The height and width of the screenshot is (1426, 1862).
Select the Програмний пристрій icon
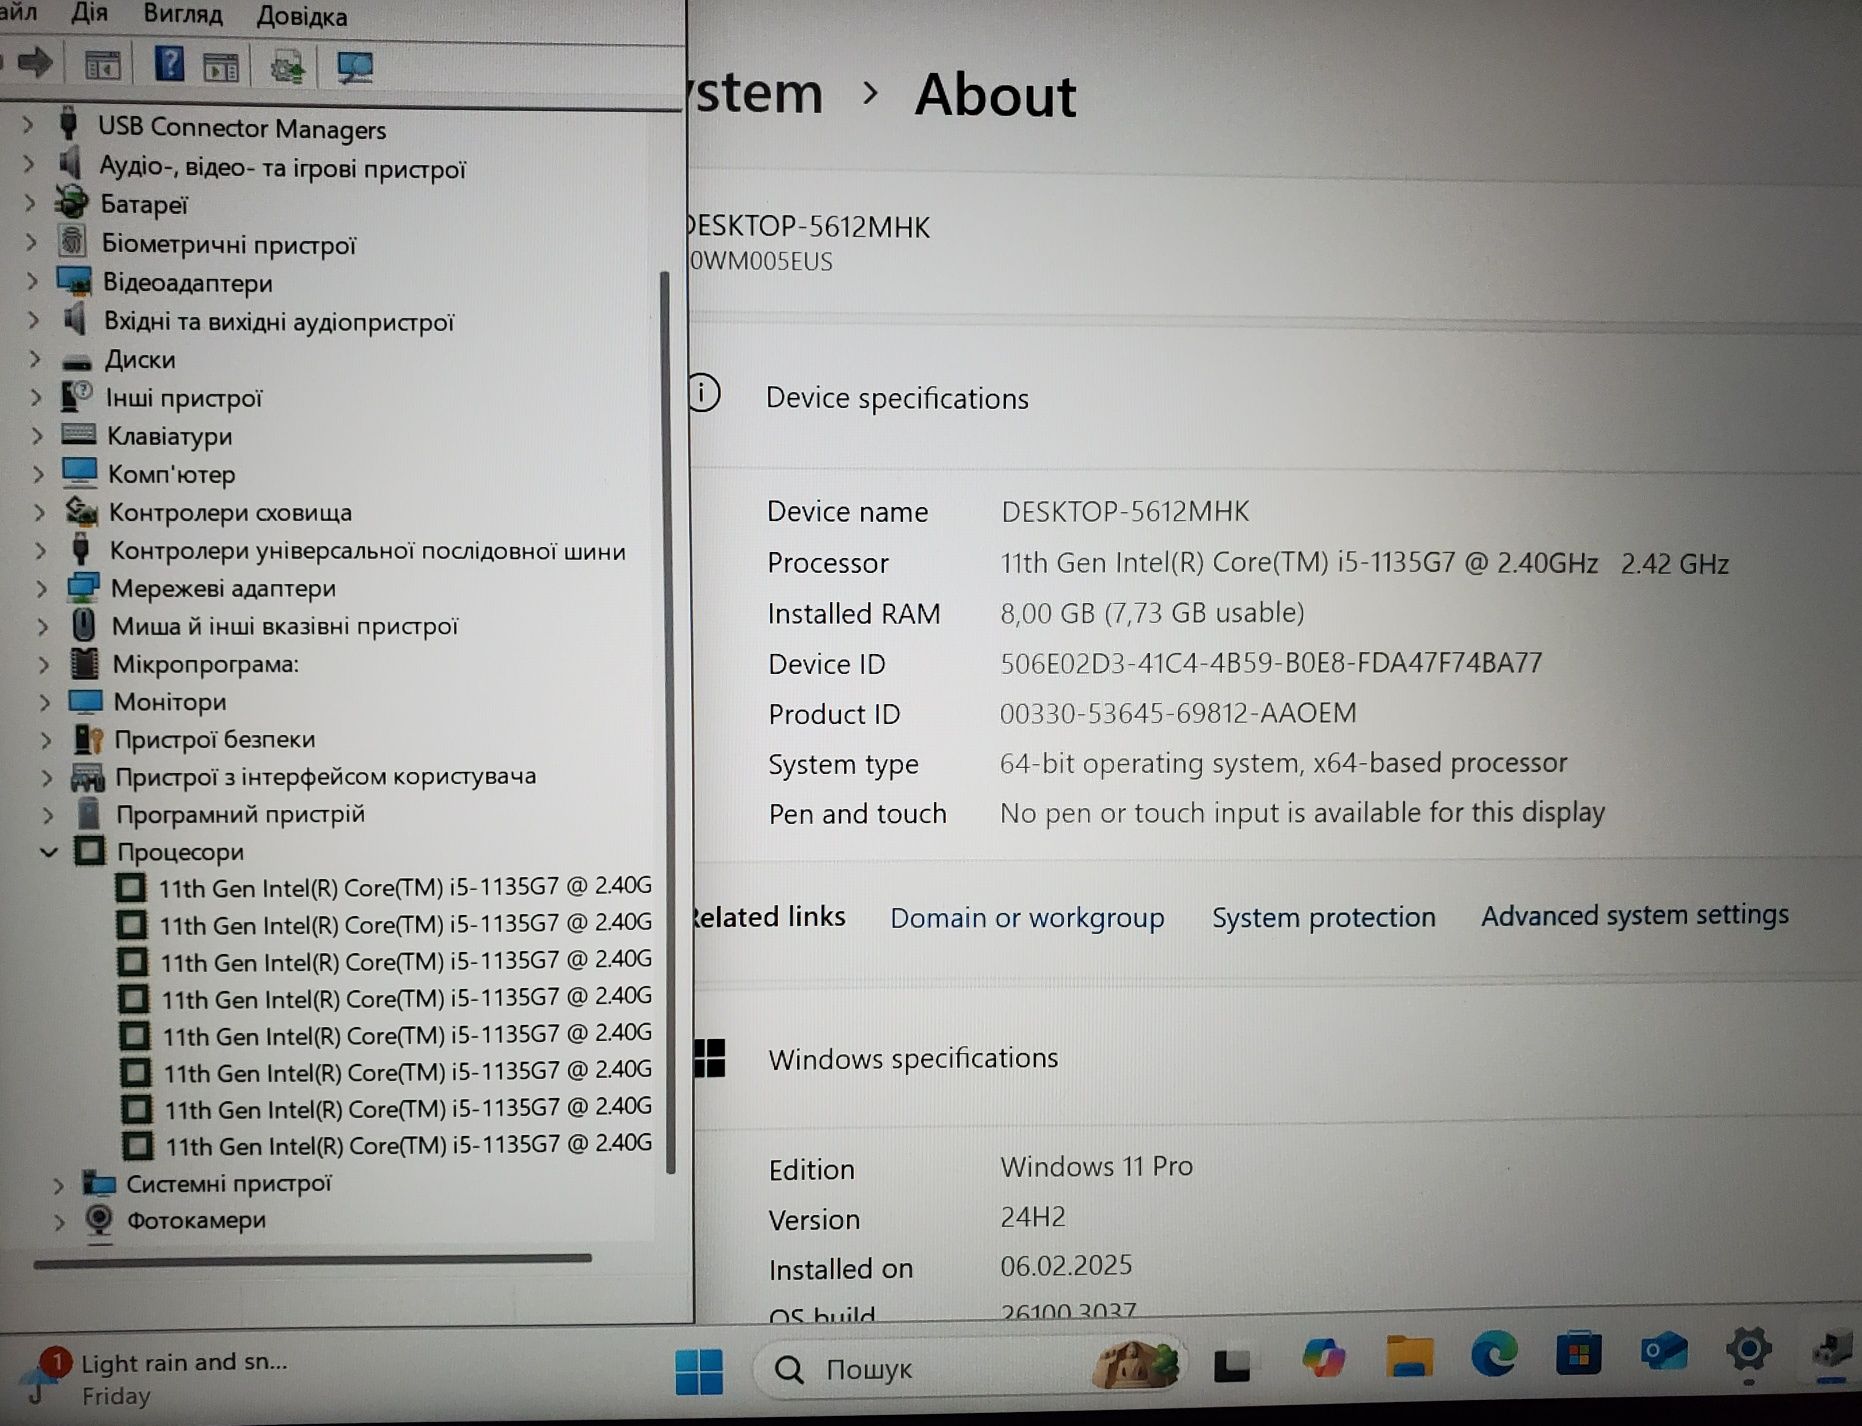[x=89, y=813]
